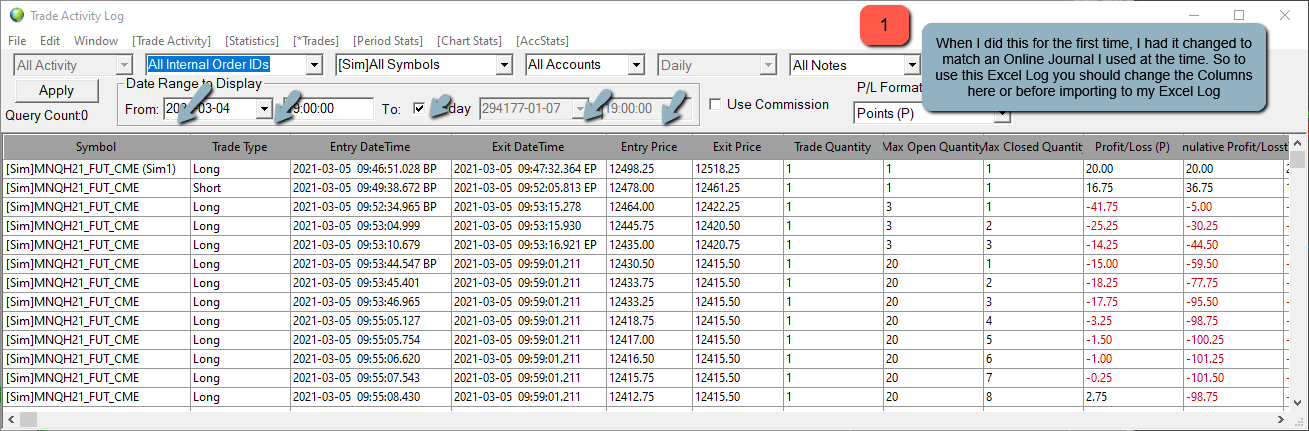Viewport: 1309px width, 431px height.
Task: Click the Trade Activity Log app icon
Action: pos(17,14)
